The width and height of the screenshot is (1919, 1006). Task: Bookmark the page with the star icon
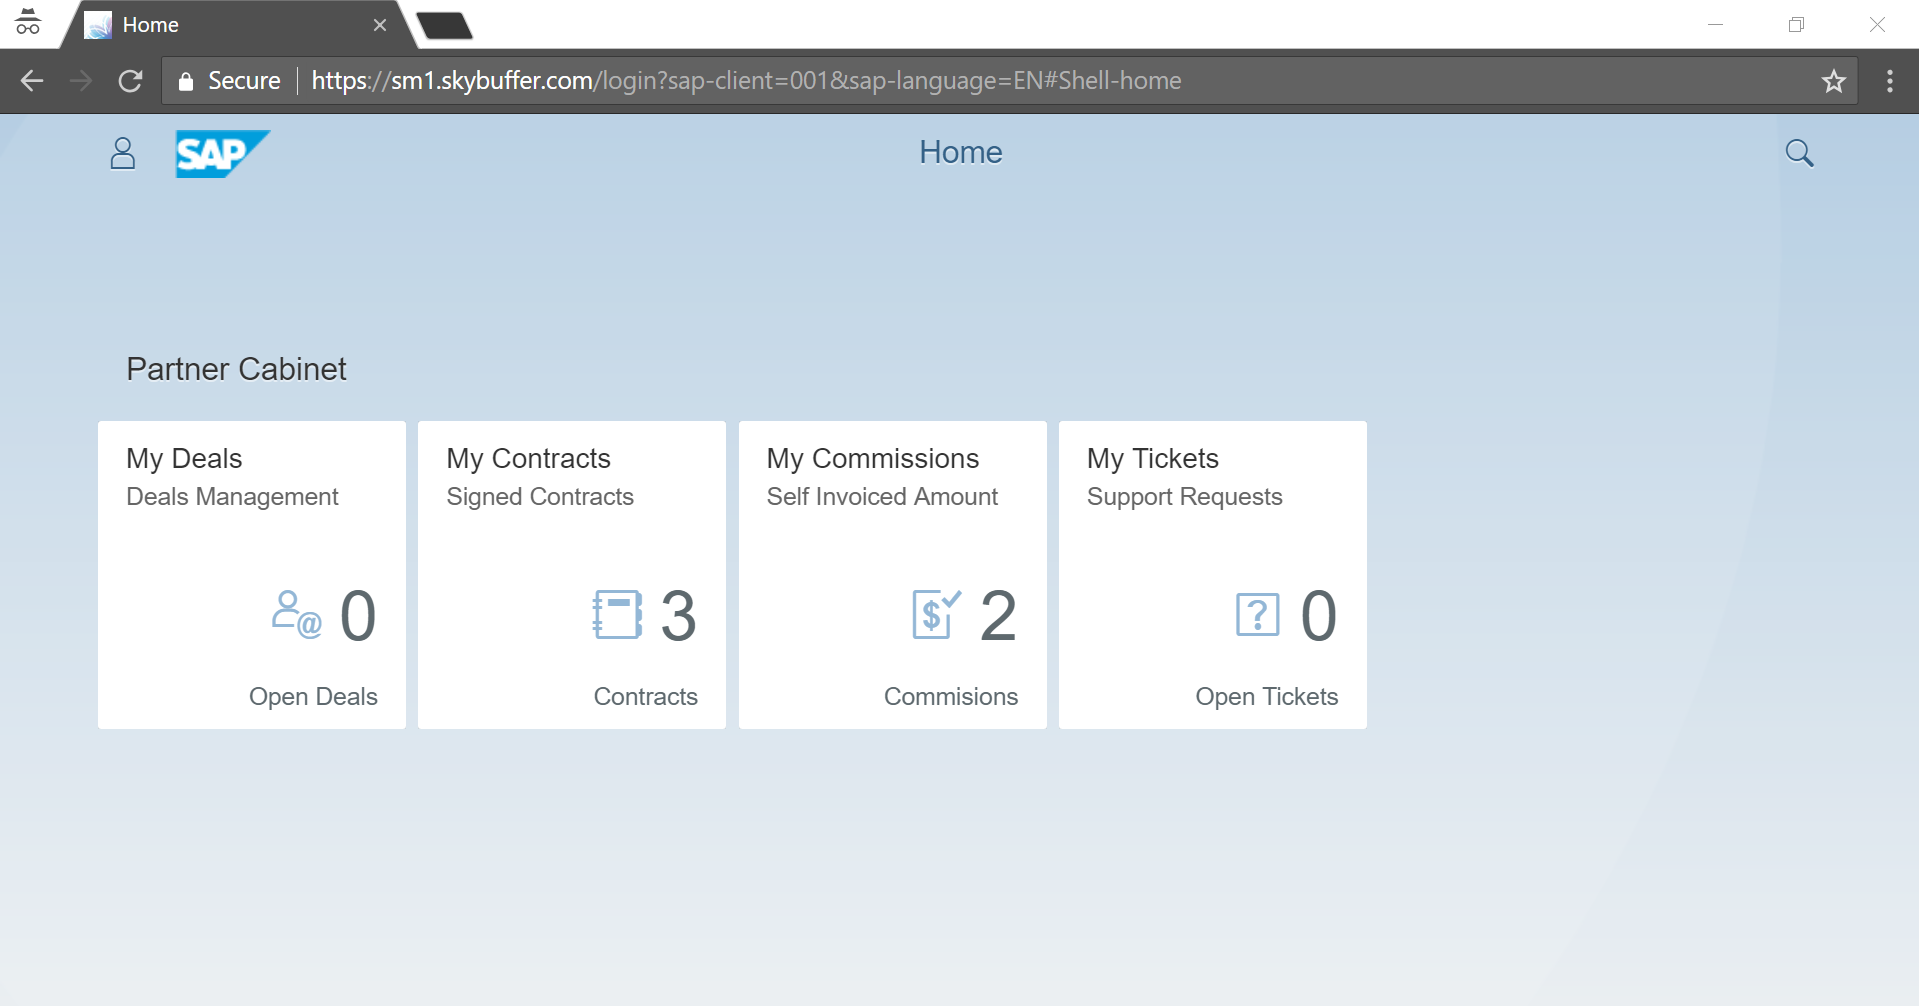click(1833, 81)
